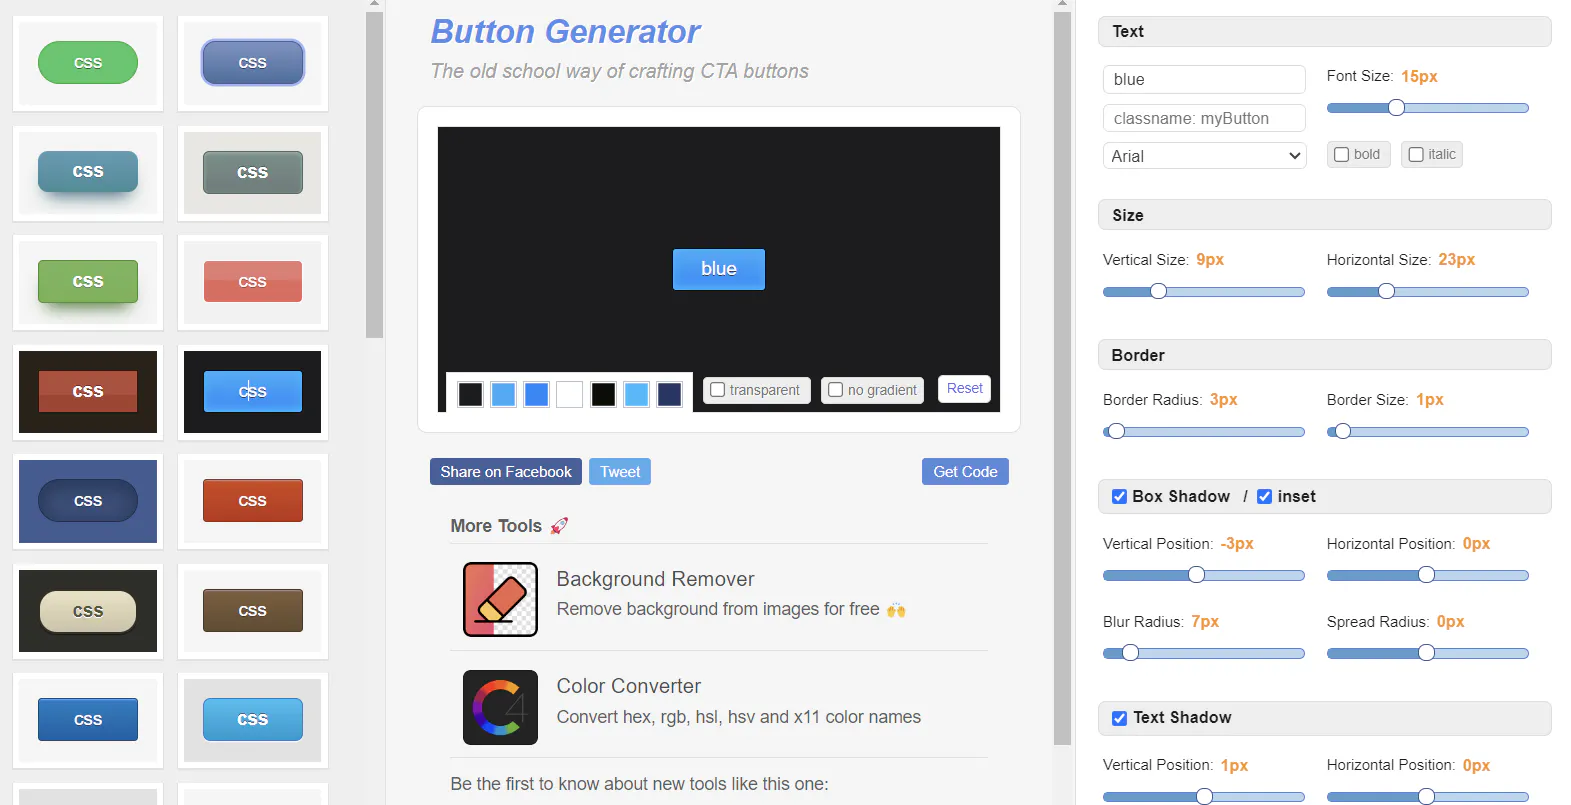Viewport: 1571px width, 805px height.
Task: Choose the navy pill preset on blue background
Action: click(88, 501)
